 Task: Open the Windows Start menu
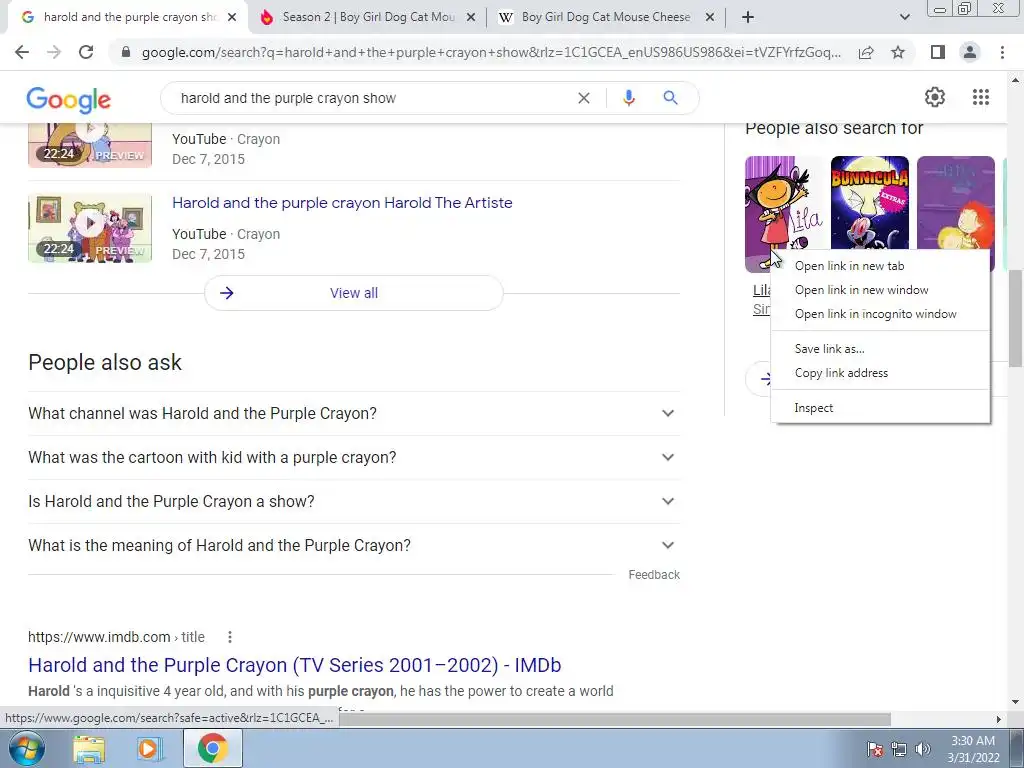click(x=27, y=748)
